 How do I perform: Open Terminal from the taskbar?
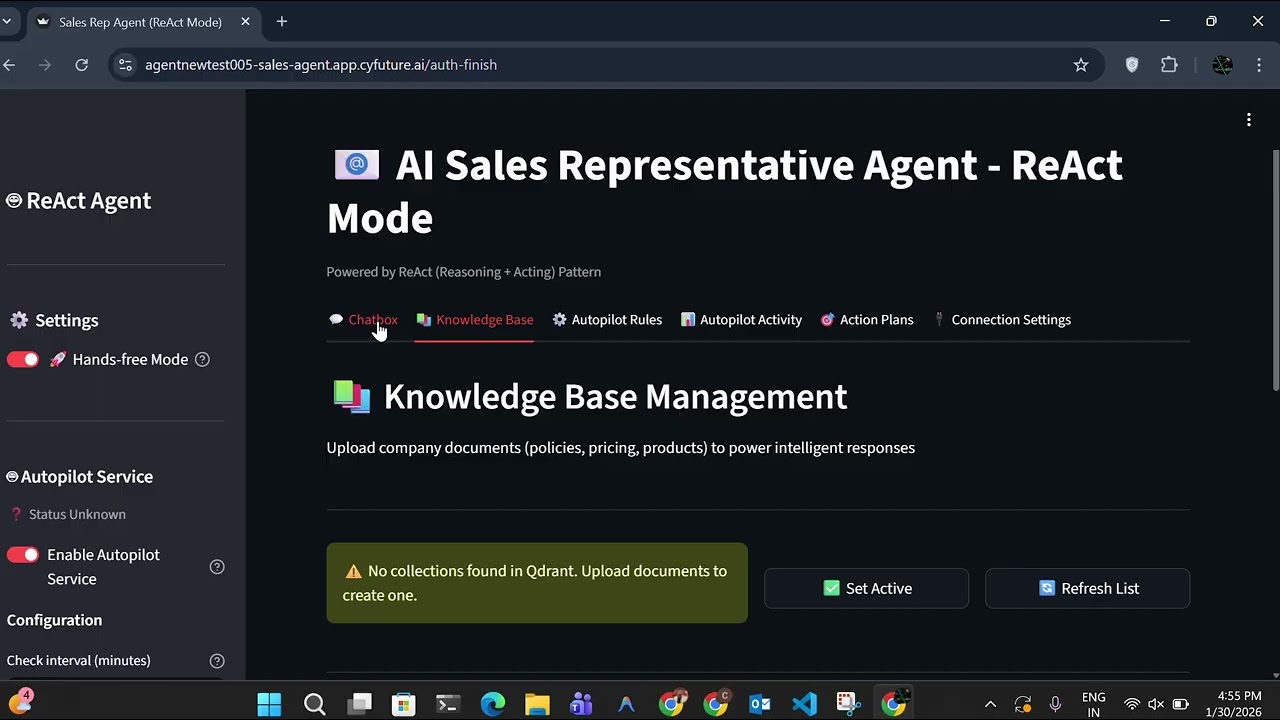click(x=447, y=704)
